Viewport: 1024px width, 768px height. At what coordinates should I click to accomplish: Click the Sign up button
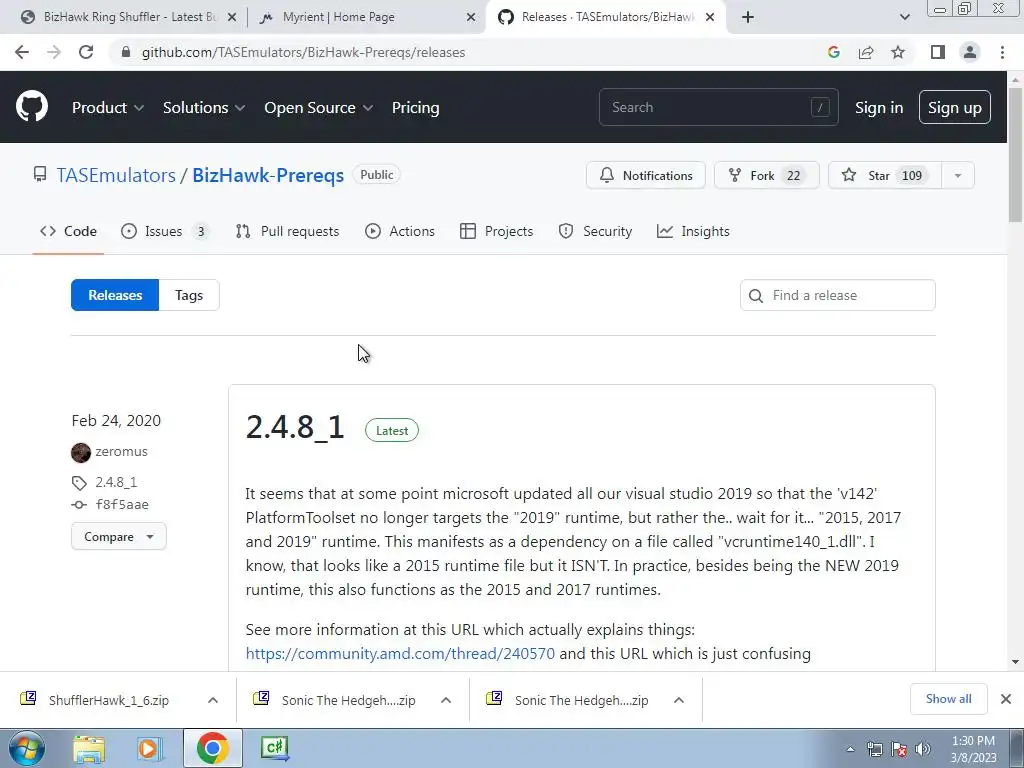[955, 107]
